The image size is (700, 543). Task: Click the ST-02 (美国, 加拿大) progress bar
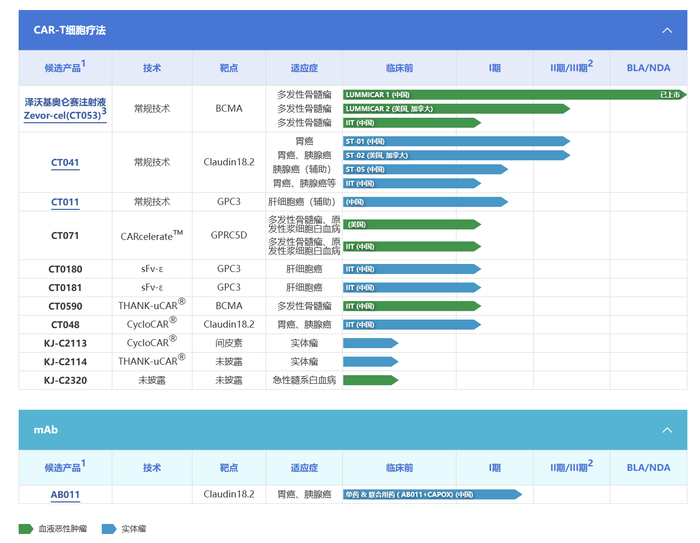tap(456, 155)
